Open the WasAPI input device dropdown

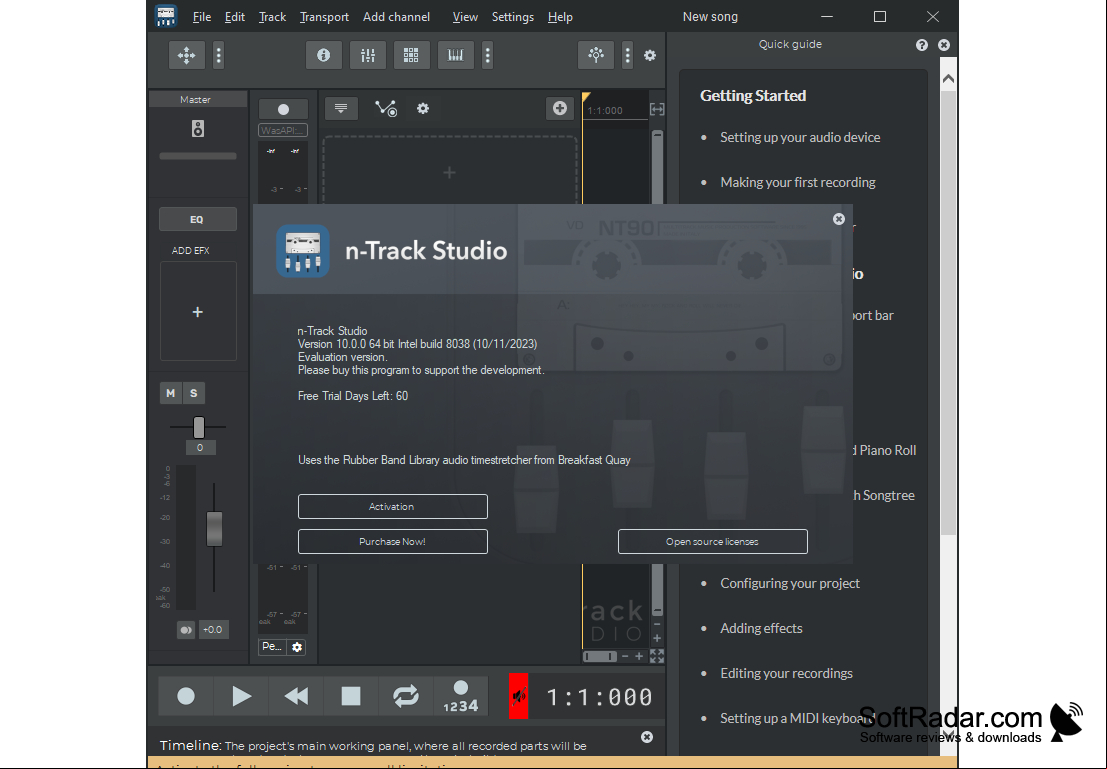pos(283,130)
